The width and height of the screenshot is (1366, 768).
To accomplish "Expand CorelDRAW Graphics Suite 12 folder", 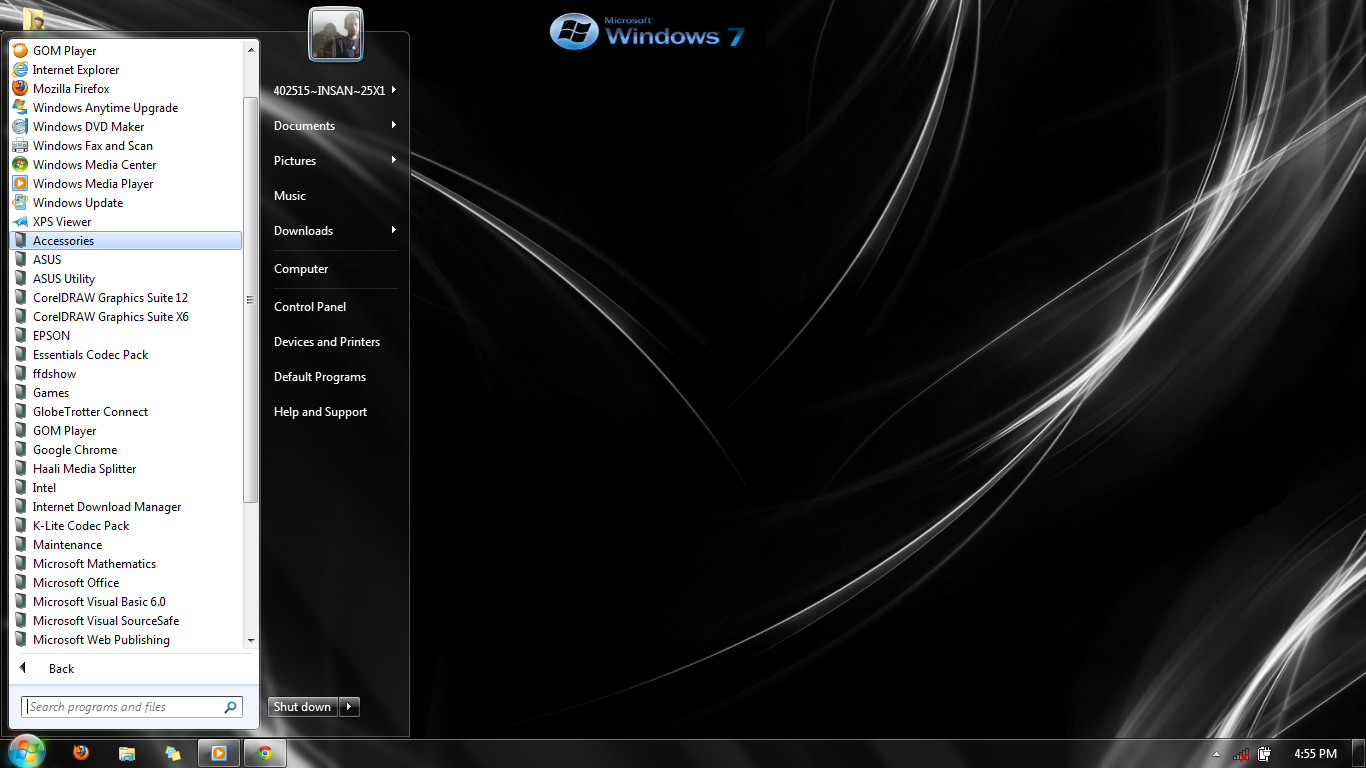I will coord(125,298).
